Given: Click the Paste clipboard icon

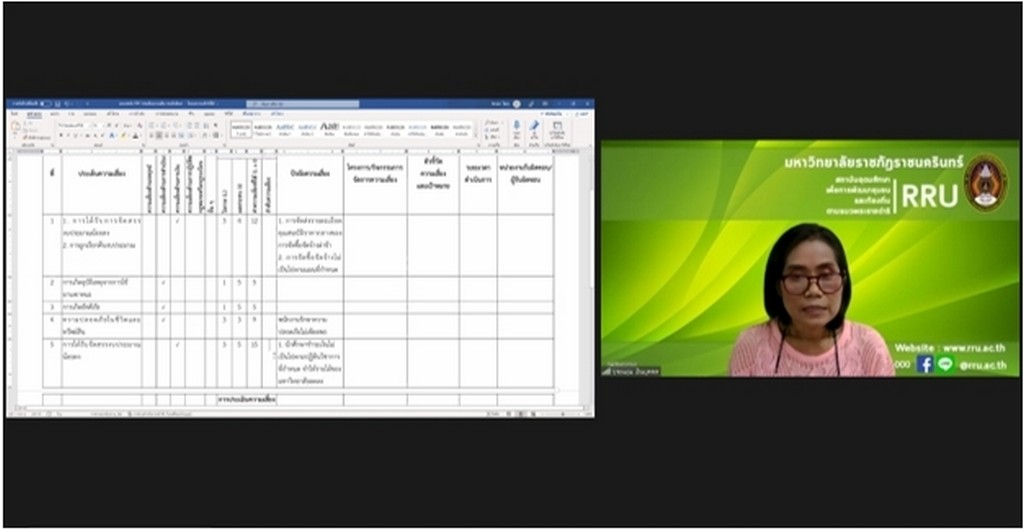Looking at the screenshot, I should coord(16,127).
